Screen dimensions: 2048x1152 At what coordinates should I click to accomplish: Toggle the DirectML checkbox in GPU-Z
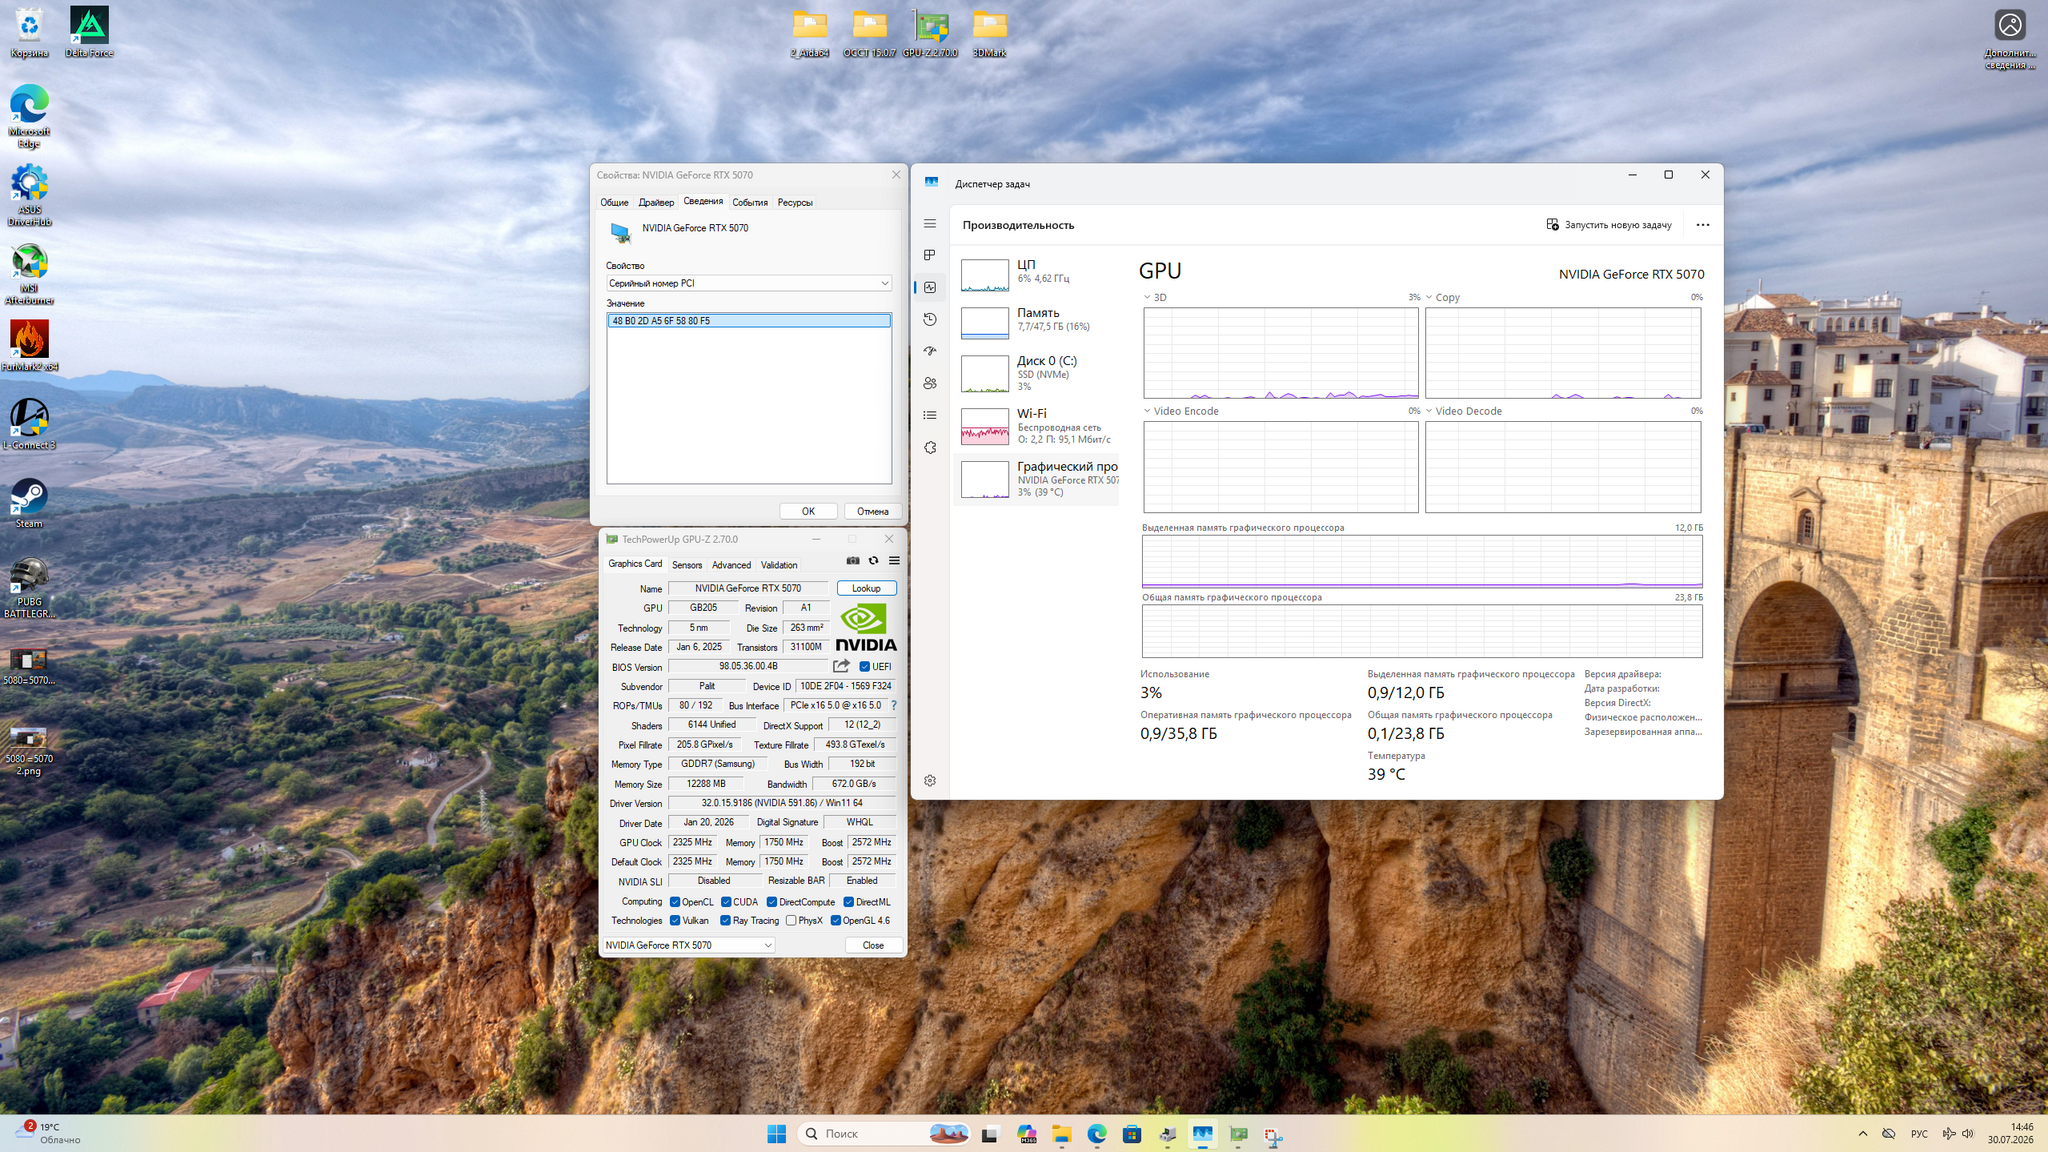[x=848, y=902]
